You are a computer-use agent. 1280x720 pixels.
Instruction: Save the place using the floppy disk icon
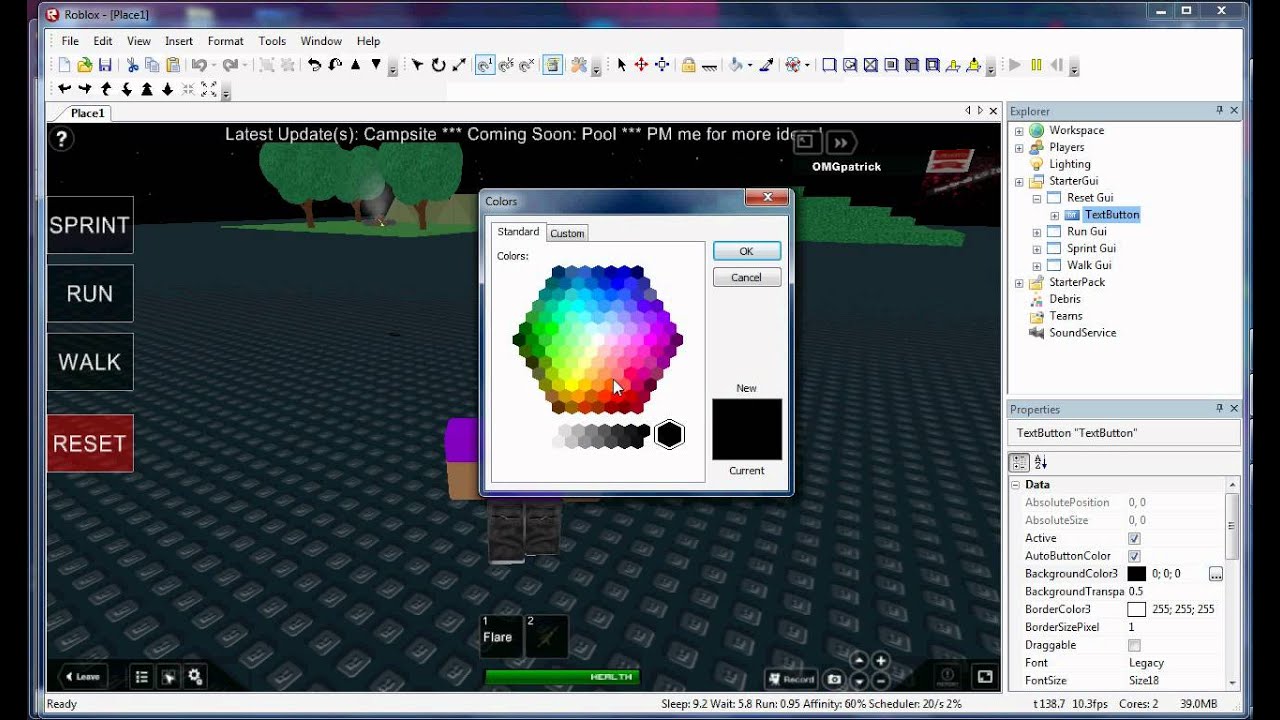point(105,65)
